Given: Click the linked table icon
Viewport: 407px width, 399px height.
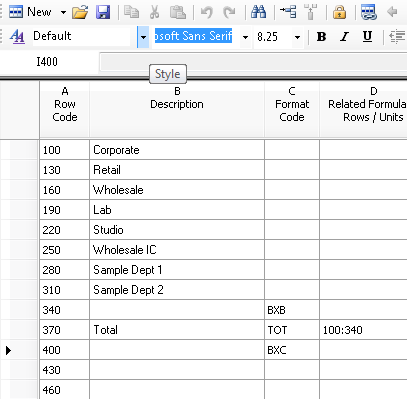Looking at the screenshot, I should (x=369, y=12).
